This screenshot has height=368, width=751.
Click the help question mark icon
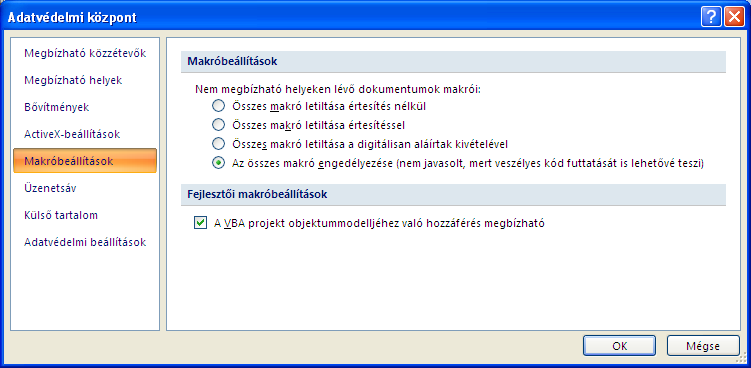711,18
